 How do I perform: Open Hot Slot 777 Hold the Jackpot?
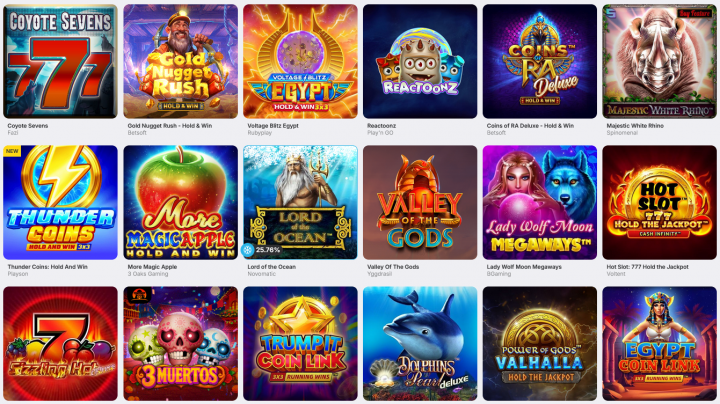[x=659, y=202]
